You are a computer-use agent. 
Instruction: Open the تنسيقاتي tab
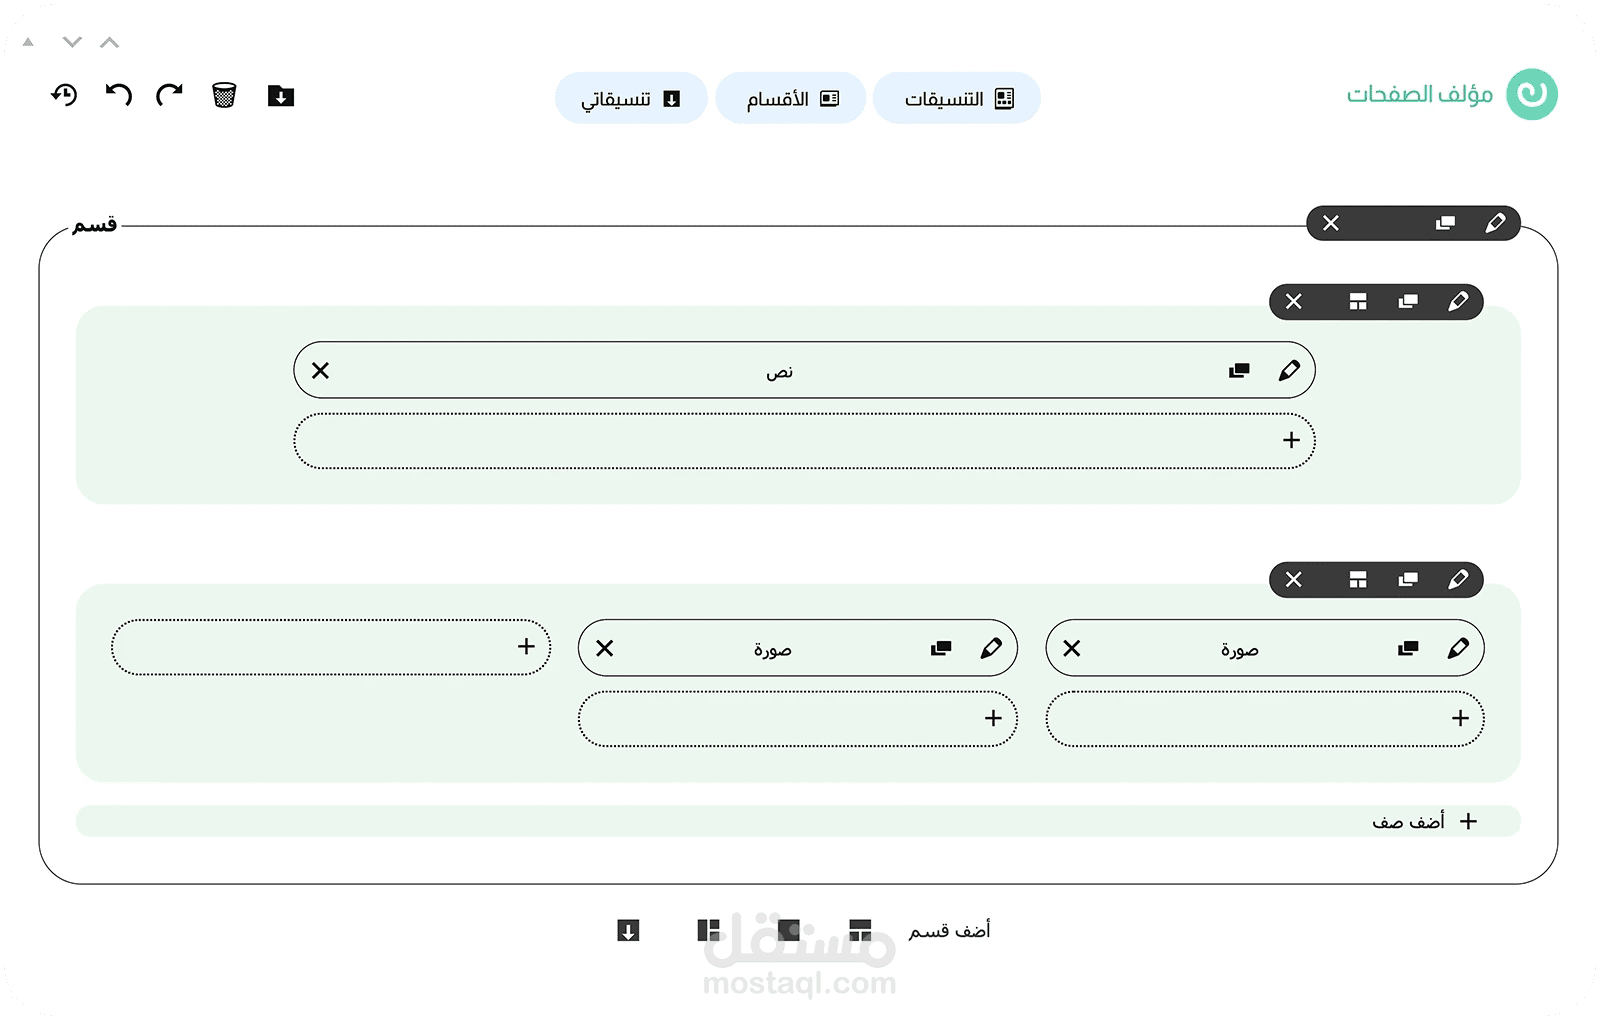[631, 98]
